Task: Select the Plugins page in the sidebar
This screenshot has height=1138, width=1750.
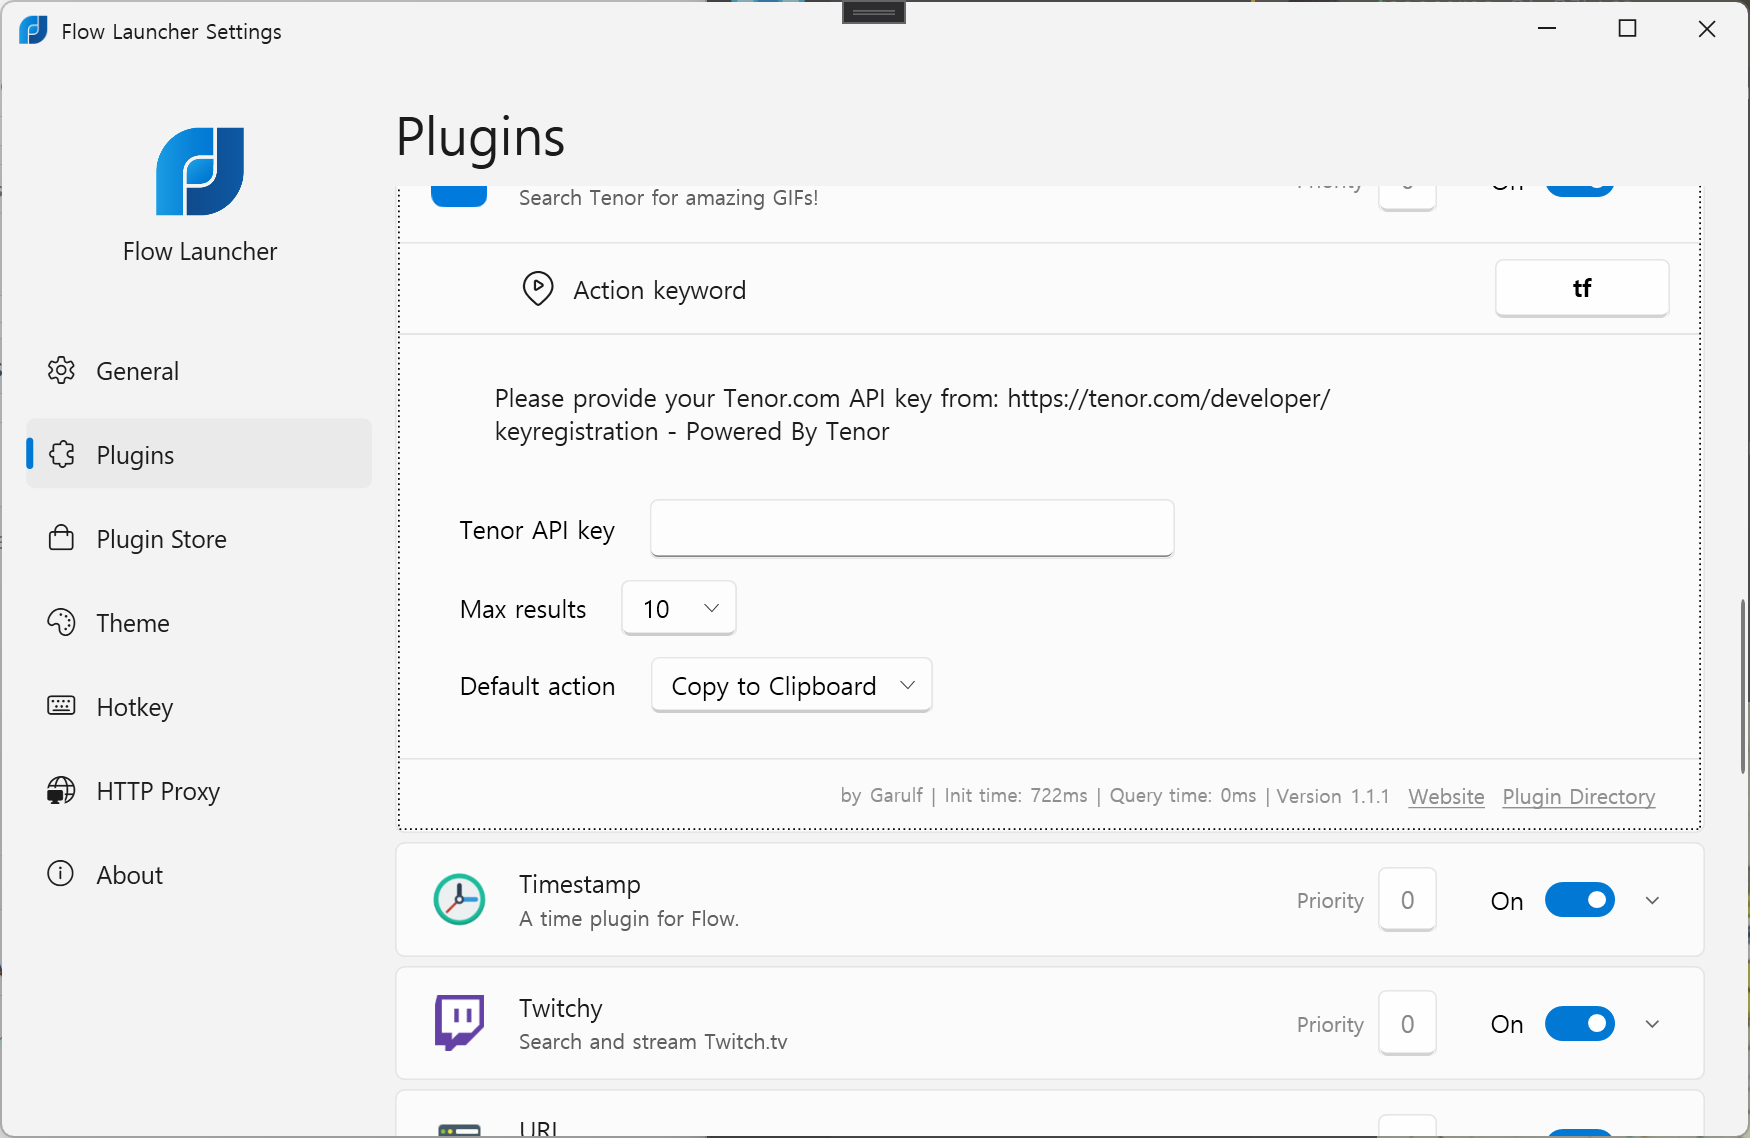Action: coord(199,454)
